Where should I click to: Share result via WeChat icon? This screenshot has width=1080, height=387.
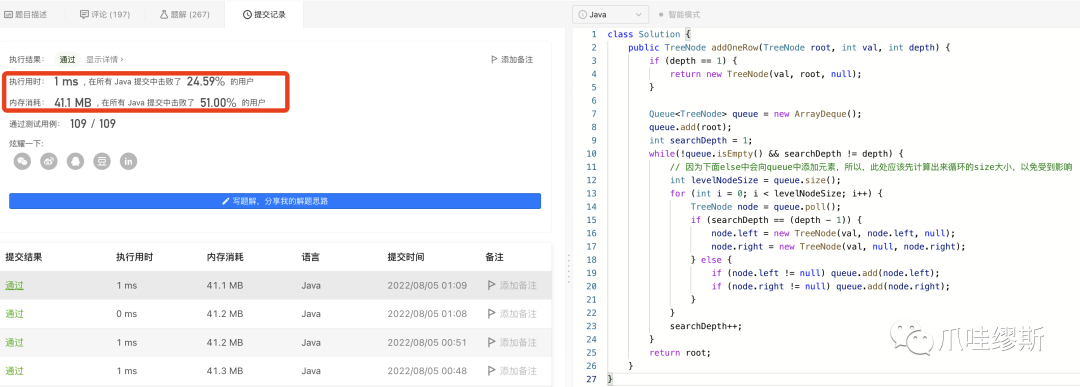(x=23, y=161)
